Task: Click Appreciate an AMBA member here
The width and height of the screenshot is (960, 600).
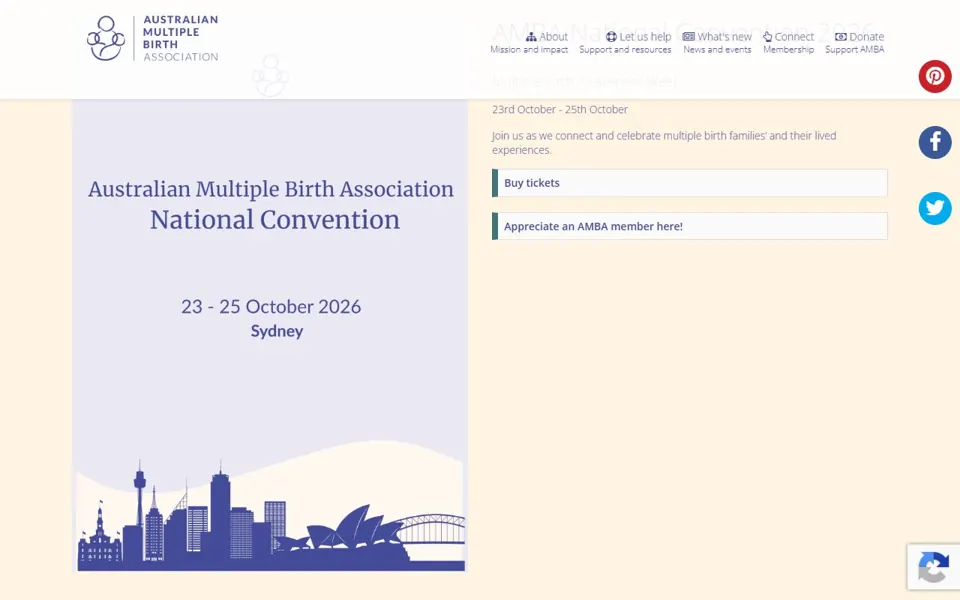Action: pyautogui.click(x=689, y=226)
